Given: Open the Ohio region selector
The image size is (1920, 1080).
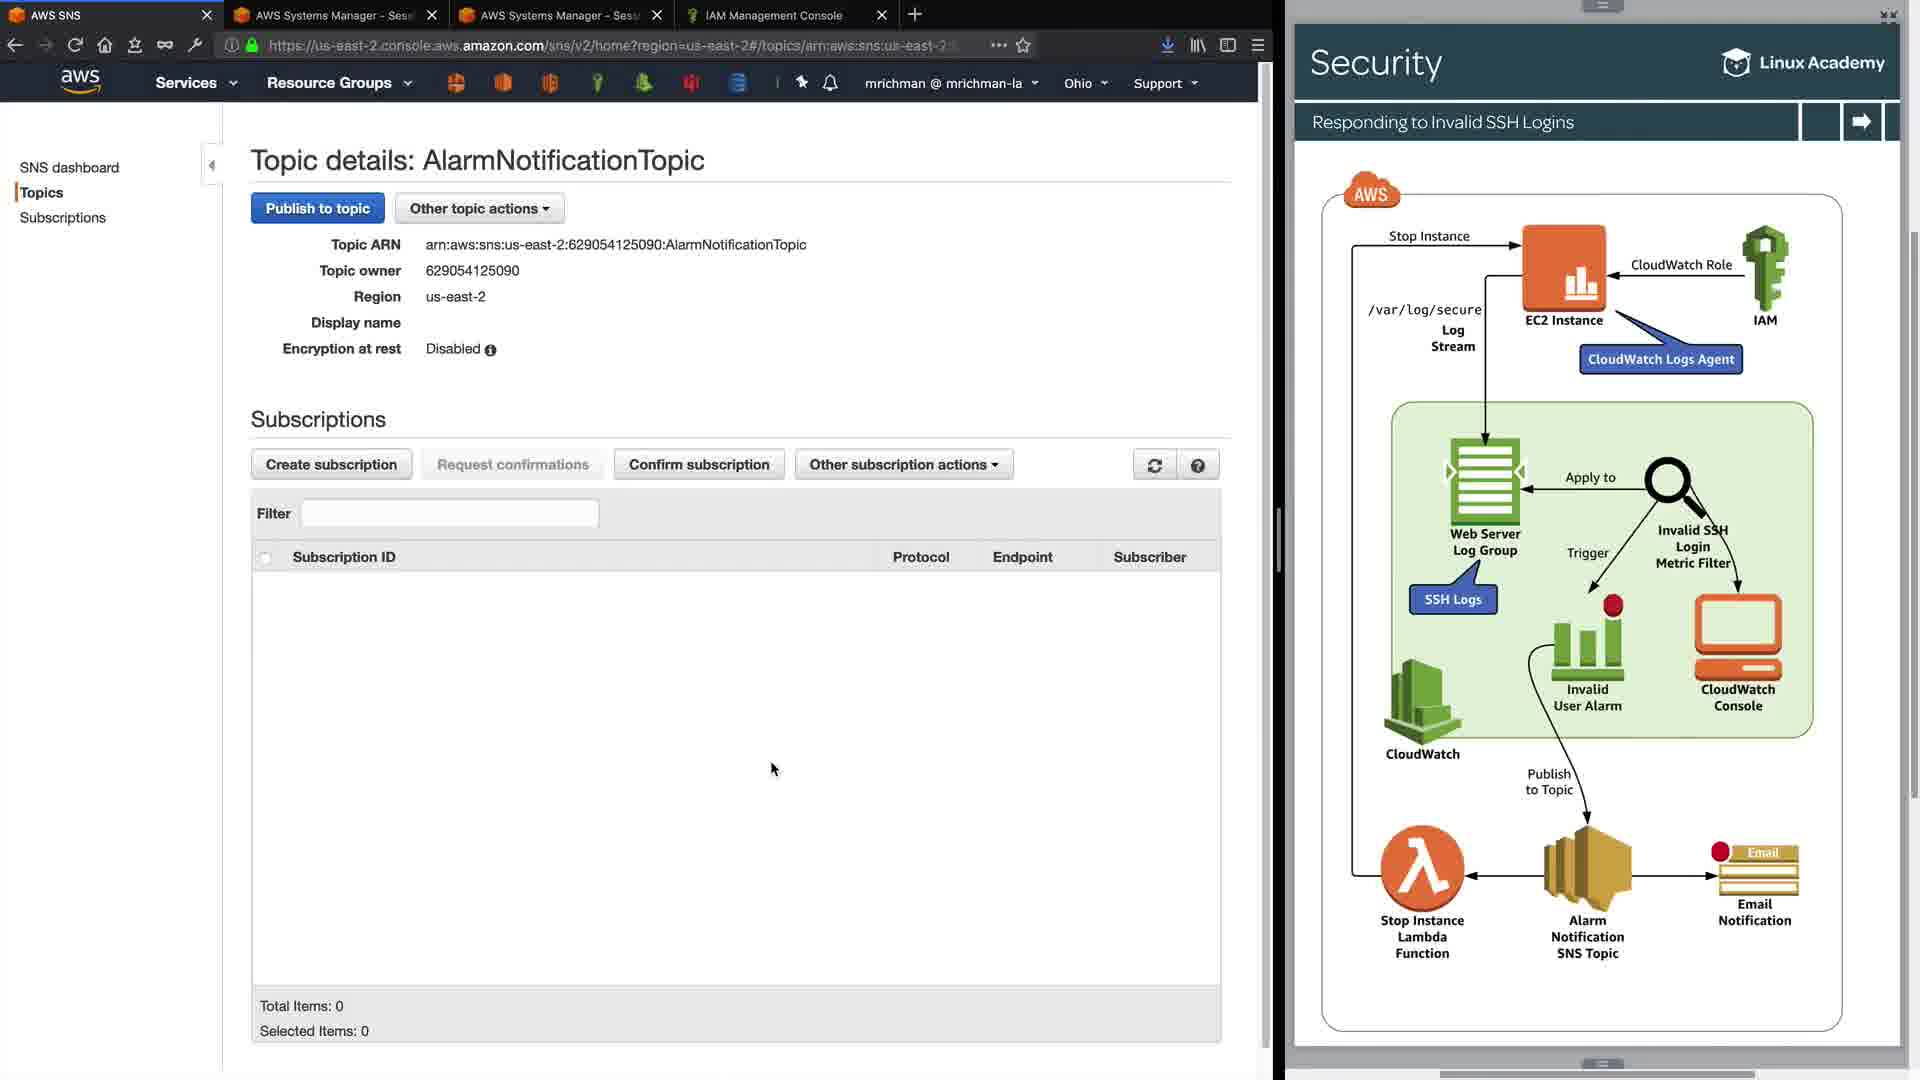Looking at the screenshot, I should 1085,83.
